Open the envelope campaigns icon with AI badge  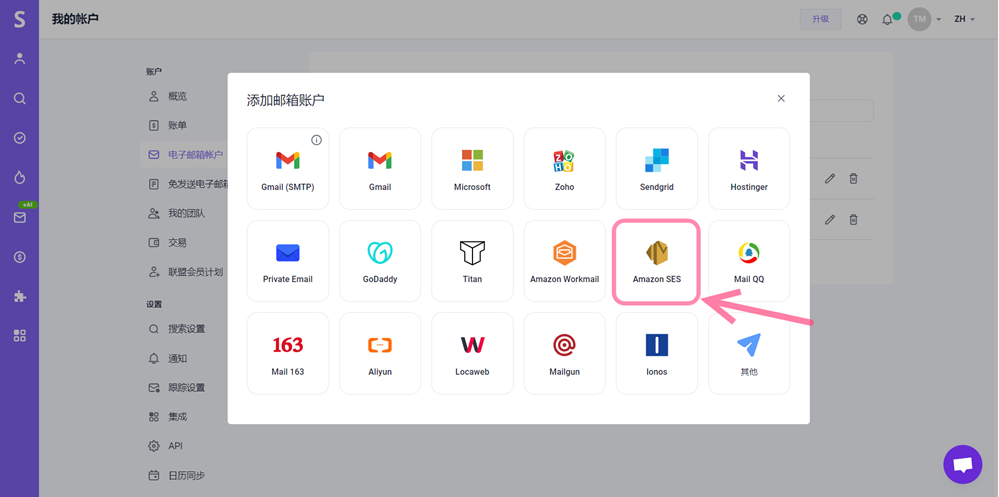coord(20,217)
